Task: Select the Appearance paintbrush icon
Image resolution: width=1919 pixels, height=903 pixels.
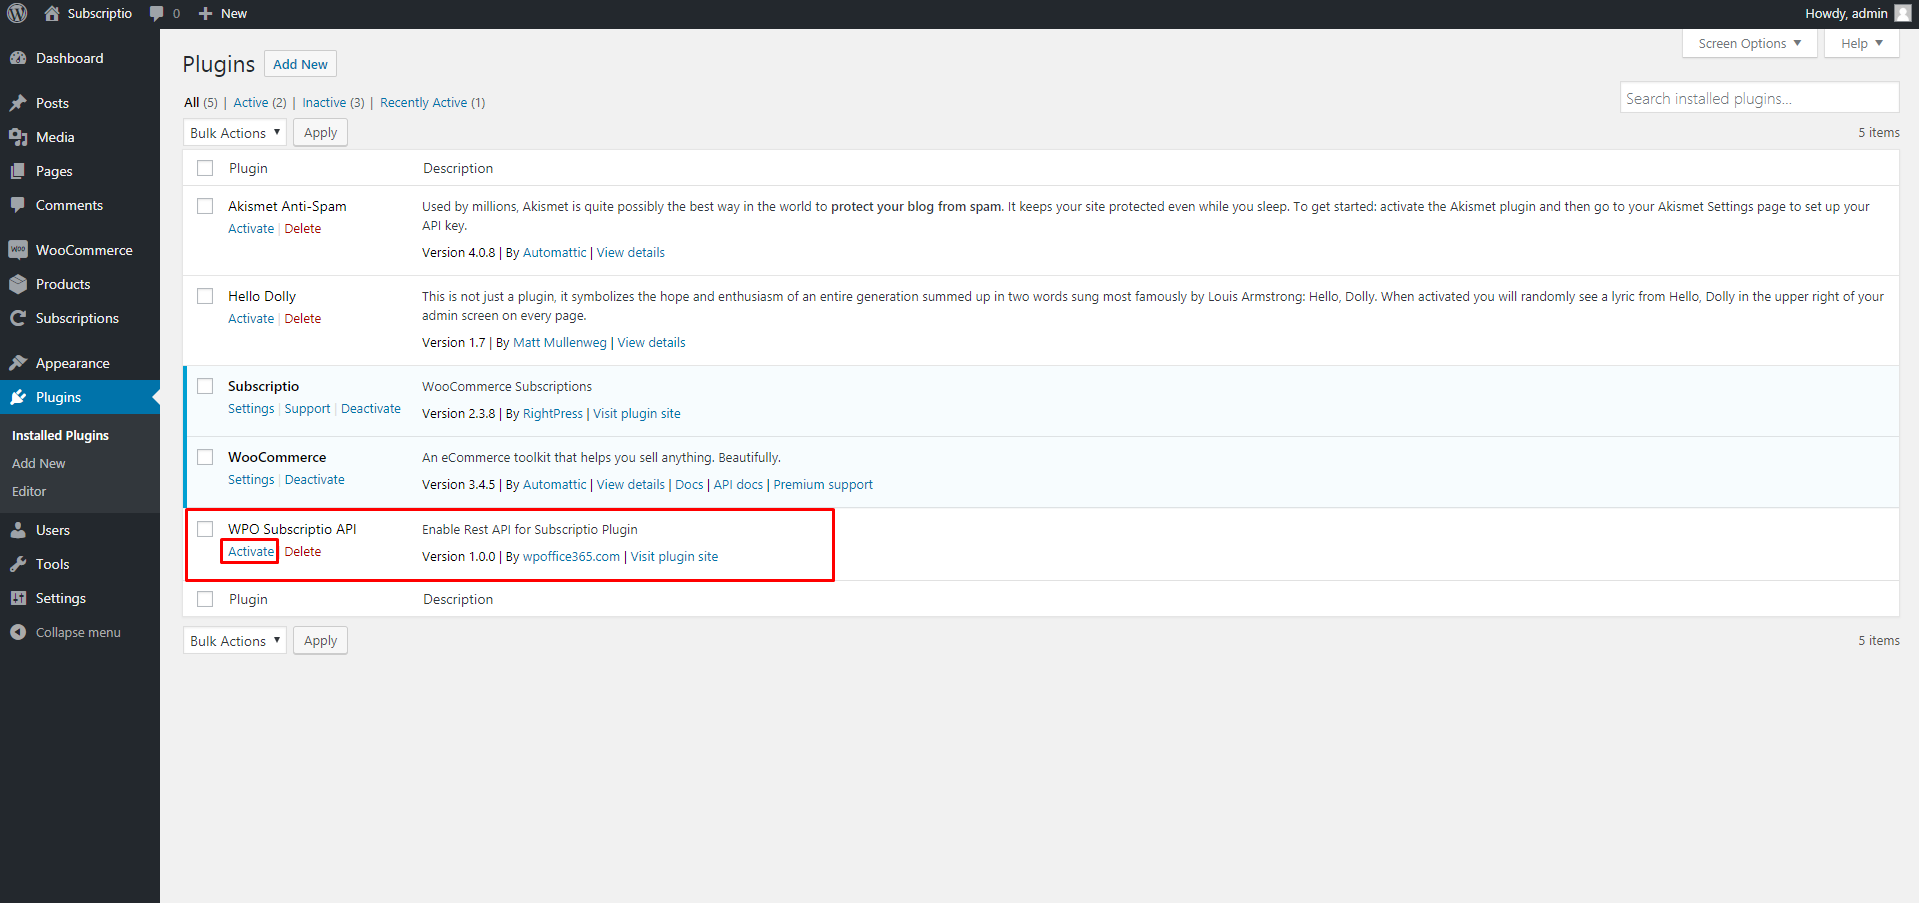Action: 19,362
